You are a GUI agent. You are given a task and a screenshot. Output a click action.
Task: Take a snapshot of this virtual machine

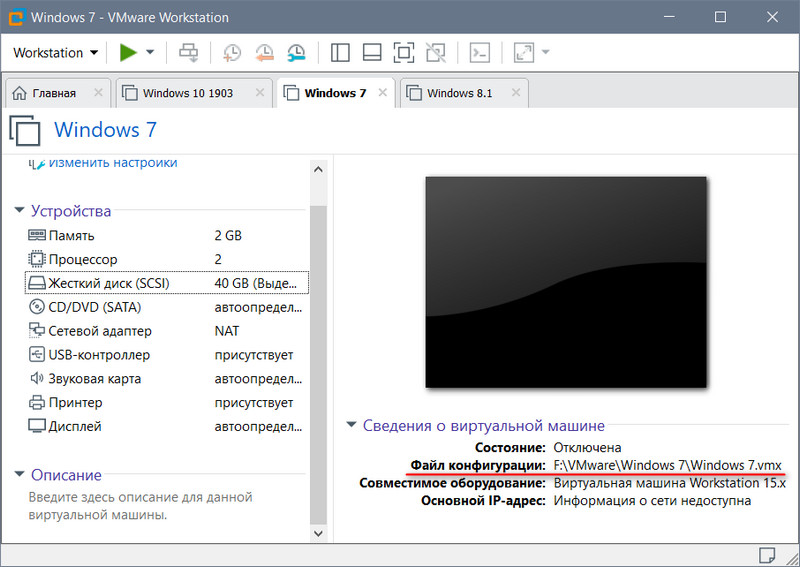(232, 53)
